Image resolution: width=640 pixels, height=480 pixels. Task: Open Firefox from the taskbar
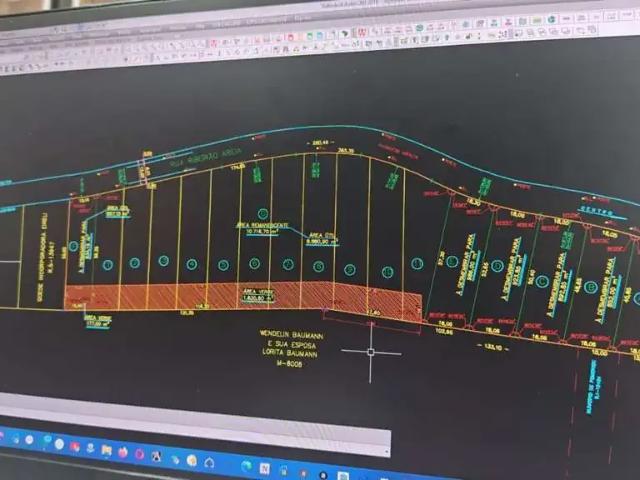pyautogui.click(x=123, y=452)
